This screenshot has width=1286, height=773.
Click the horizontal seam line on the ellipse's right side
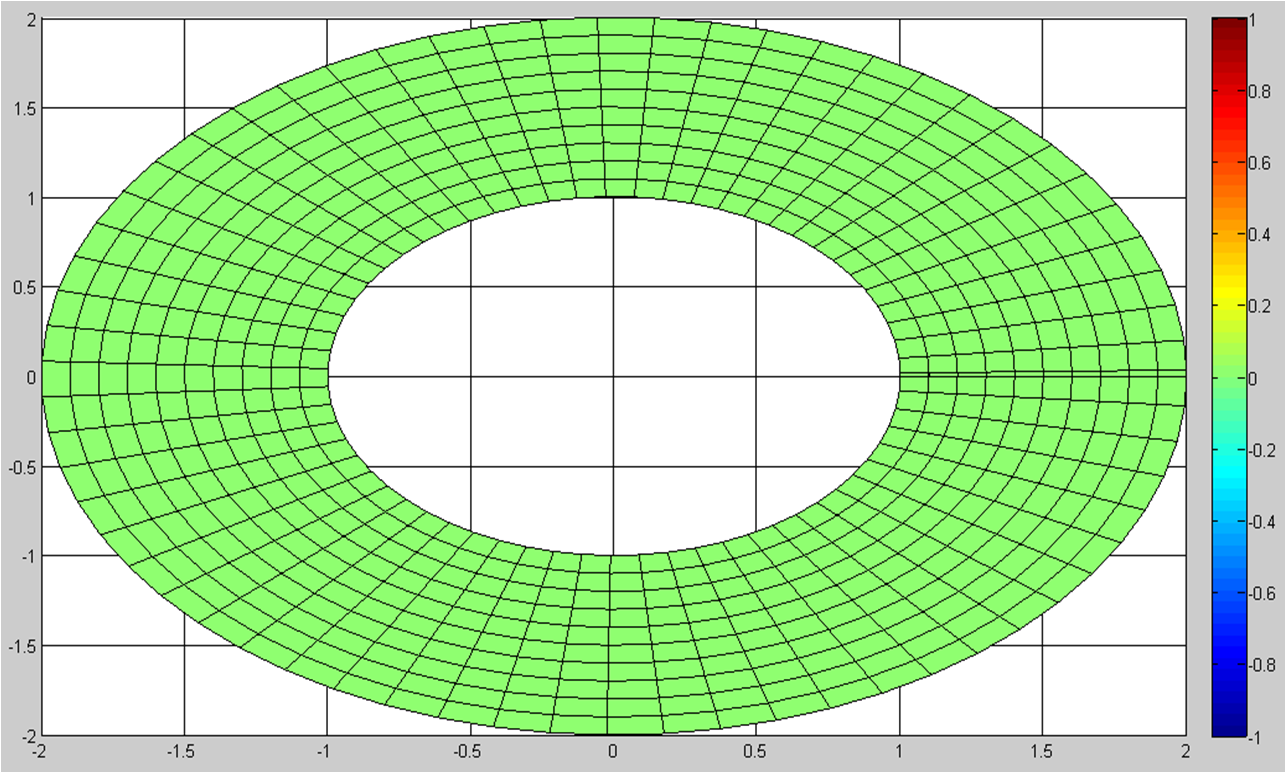click(x=1040, y=373)
